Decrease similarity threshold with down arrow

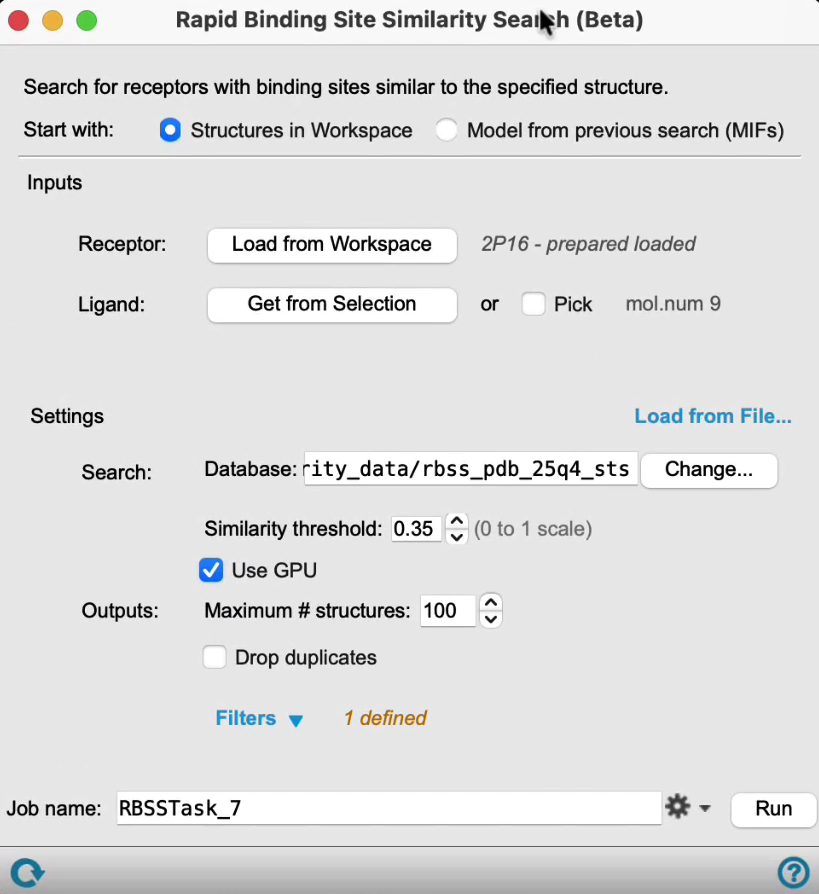click(x=456, y=537)
